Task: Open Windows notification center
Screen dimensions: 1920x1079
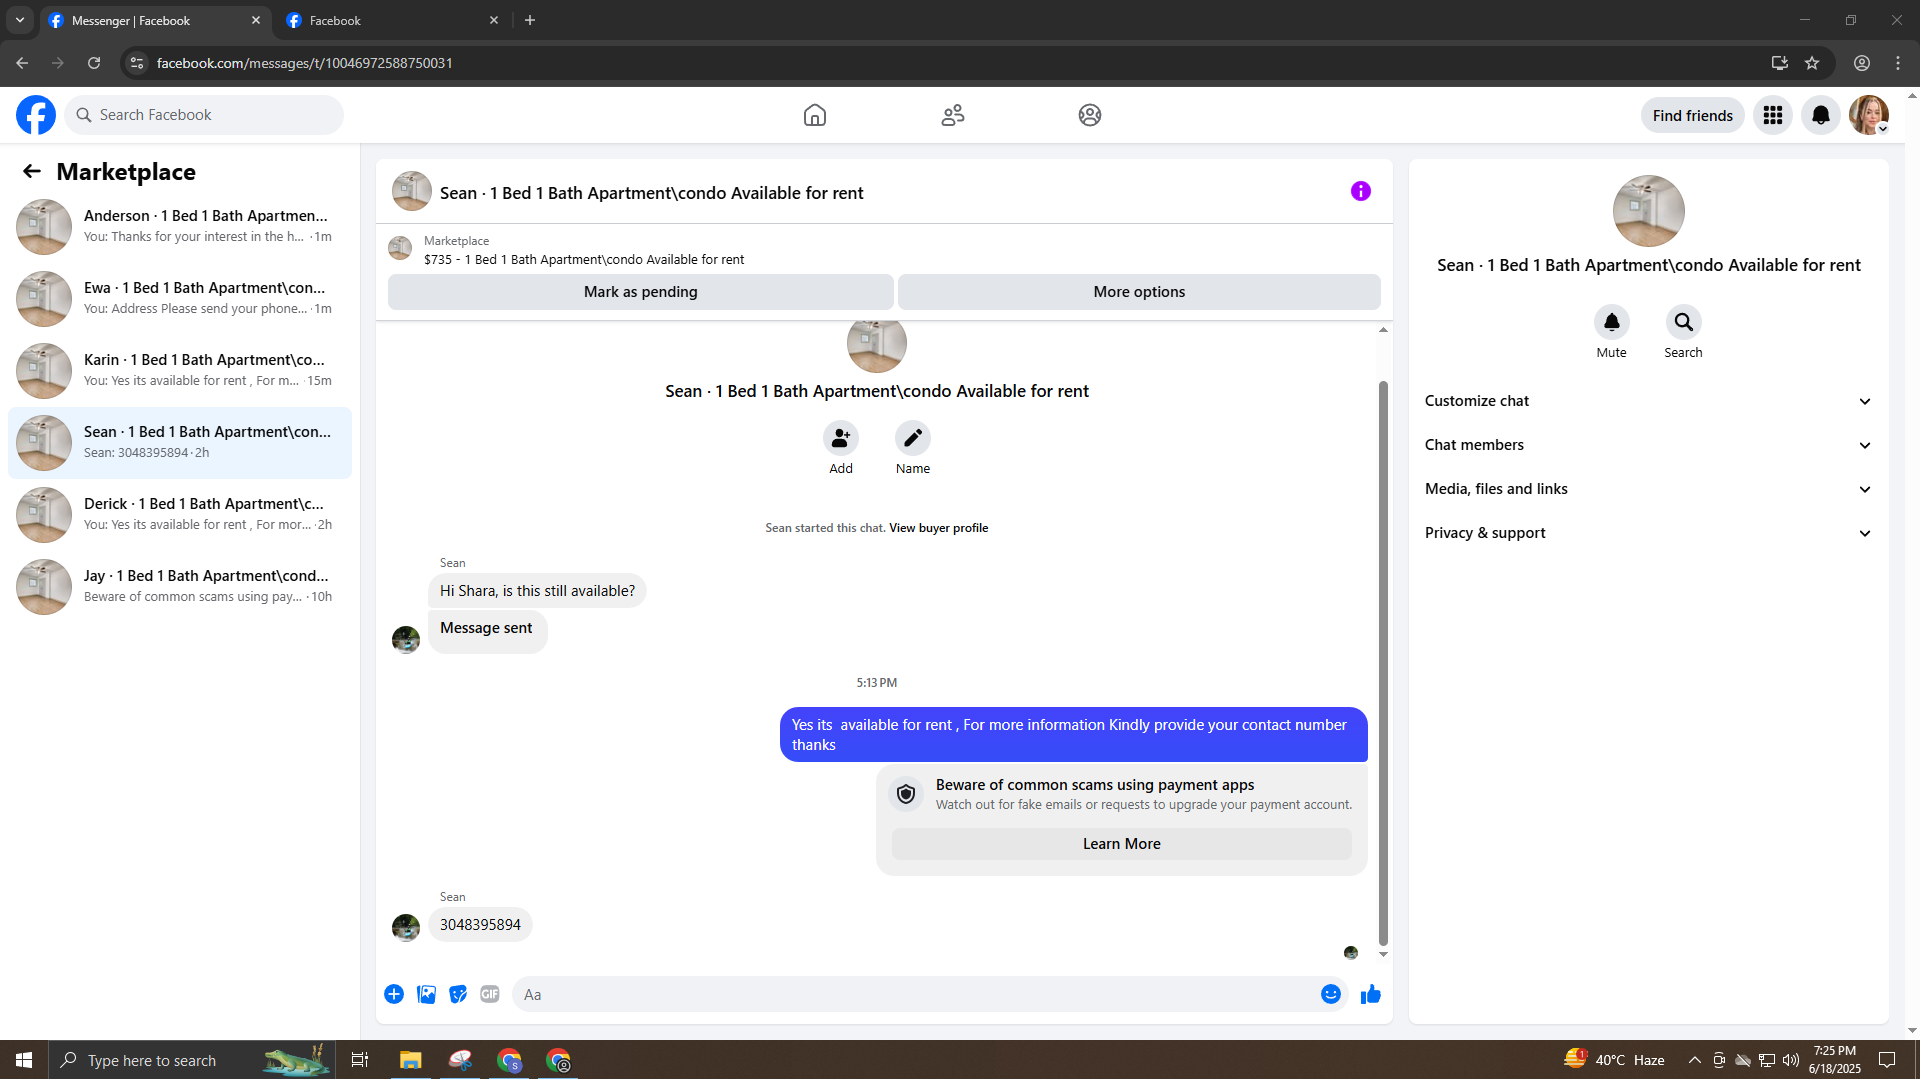Action: coord(1887,1060)
